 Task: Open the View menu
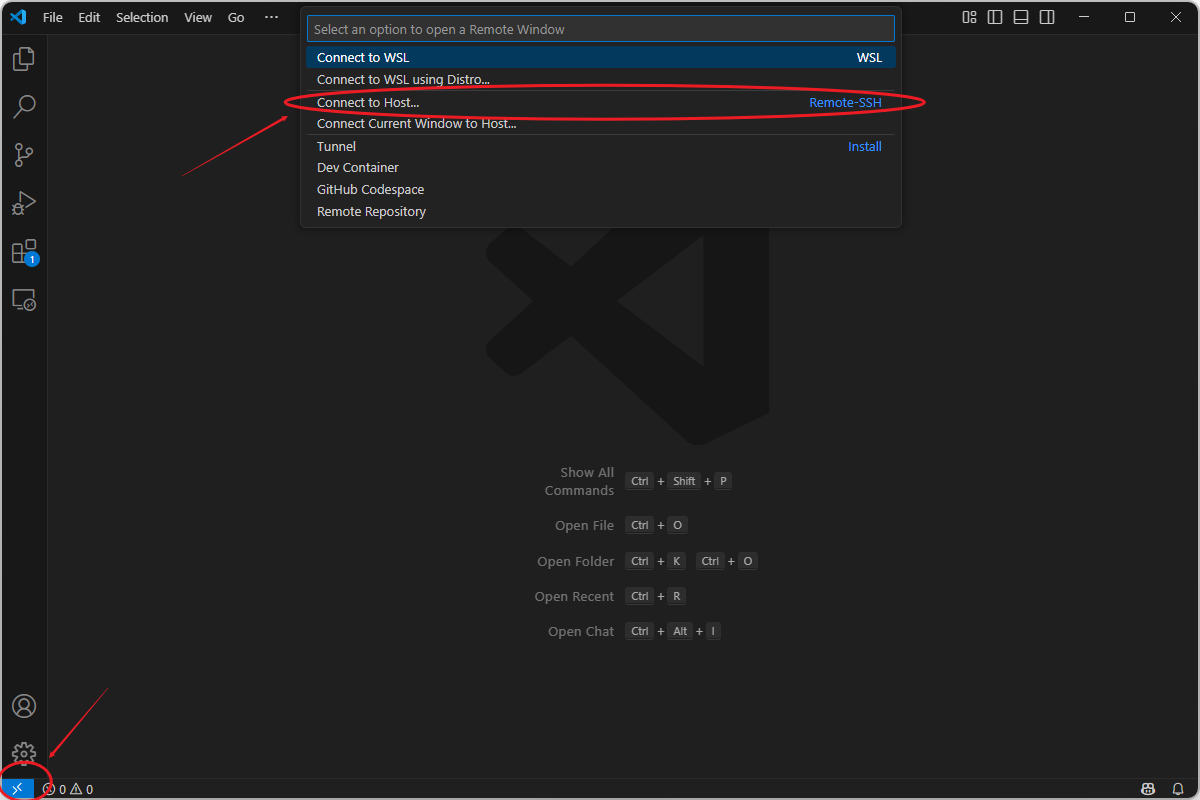pyautogui.click(x=198, y=17)
